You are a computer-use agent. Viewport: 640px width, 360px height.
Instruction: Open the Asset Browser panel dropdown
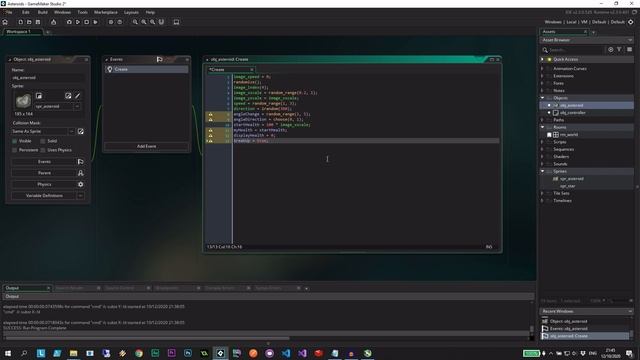(630, 40)
